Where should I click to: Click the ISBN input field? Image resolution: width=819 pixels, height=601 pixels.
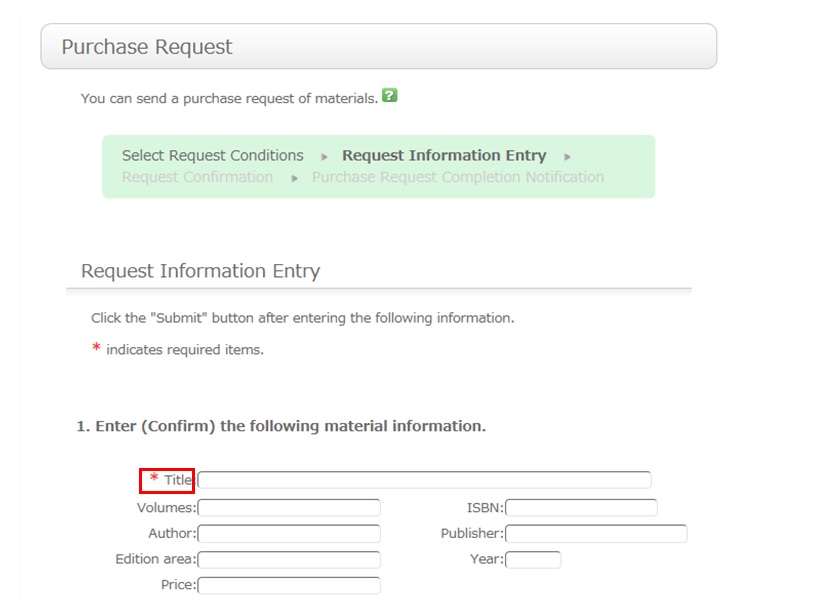point(581,508)
